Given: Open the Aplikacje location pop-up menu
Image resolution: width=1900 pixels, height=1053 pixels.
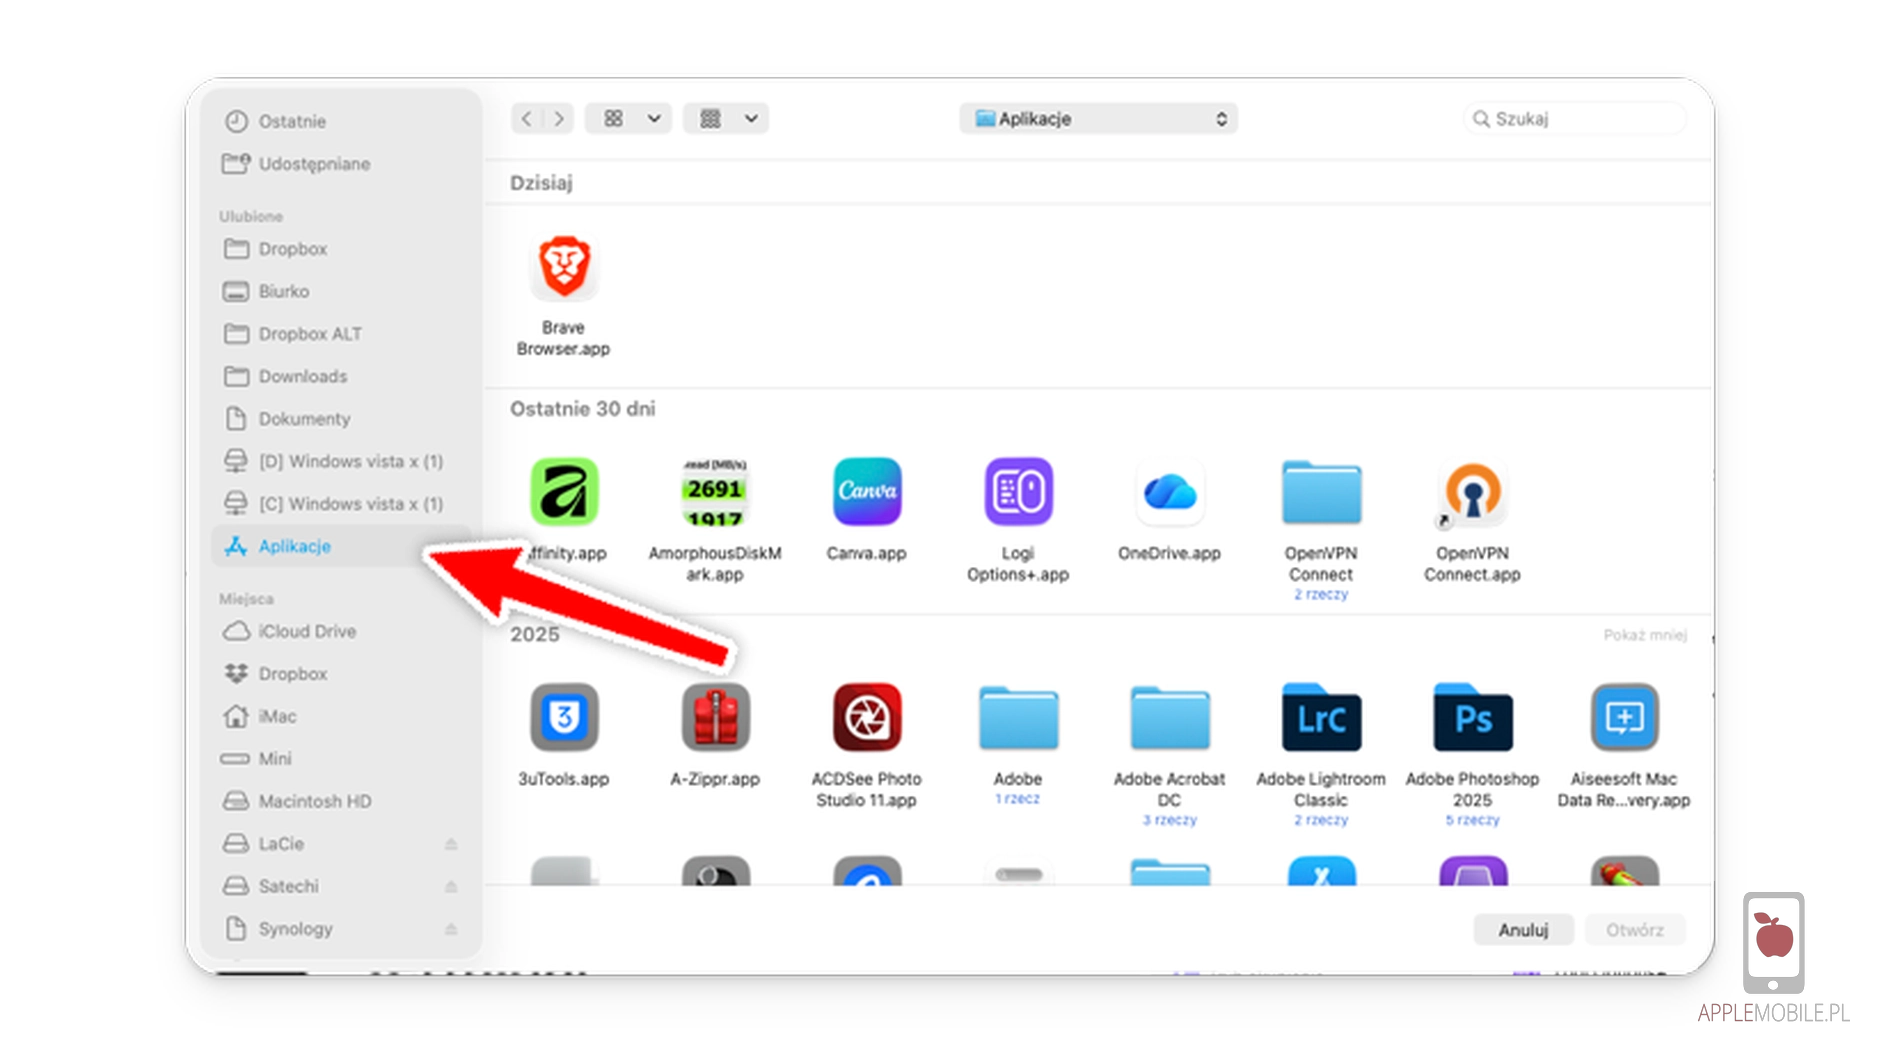Looking at the screenshot, I should click(x=1098, y=119).
